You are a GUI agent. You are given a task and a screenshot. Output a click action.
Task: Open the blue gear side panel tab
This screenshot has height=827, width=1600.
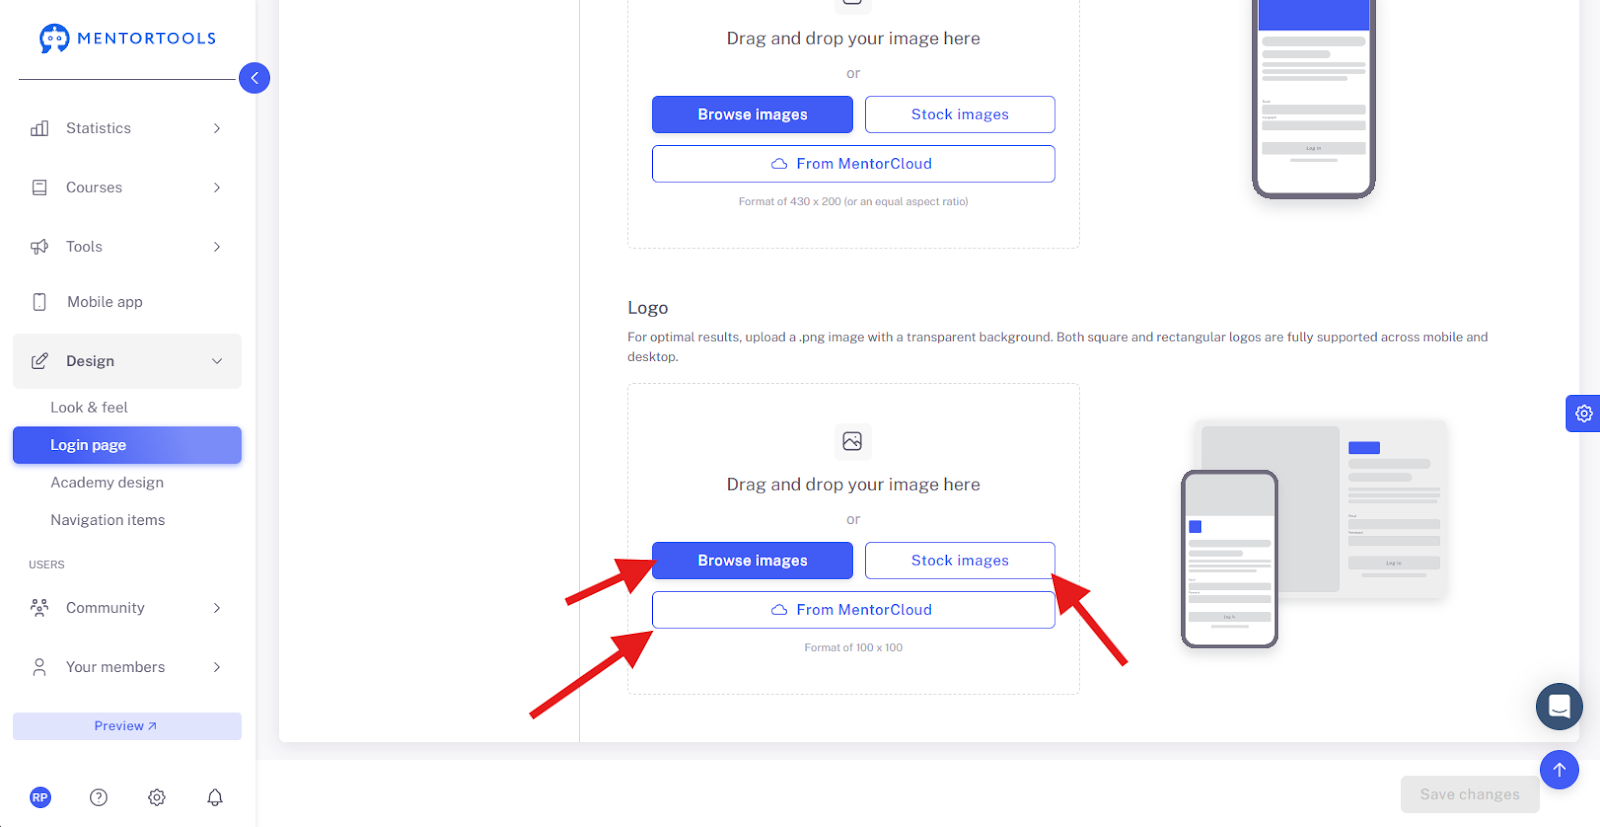(x=1583, y=413)
